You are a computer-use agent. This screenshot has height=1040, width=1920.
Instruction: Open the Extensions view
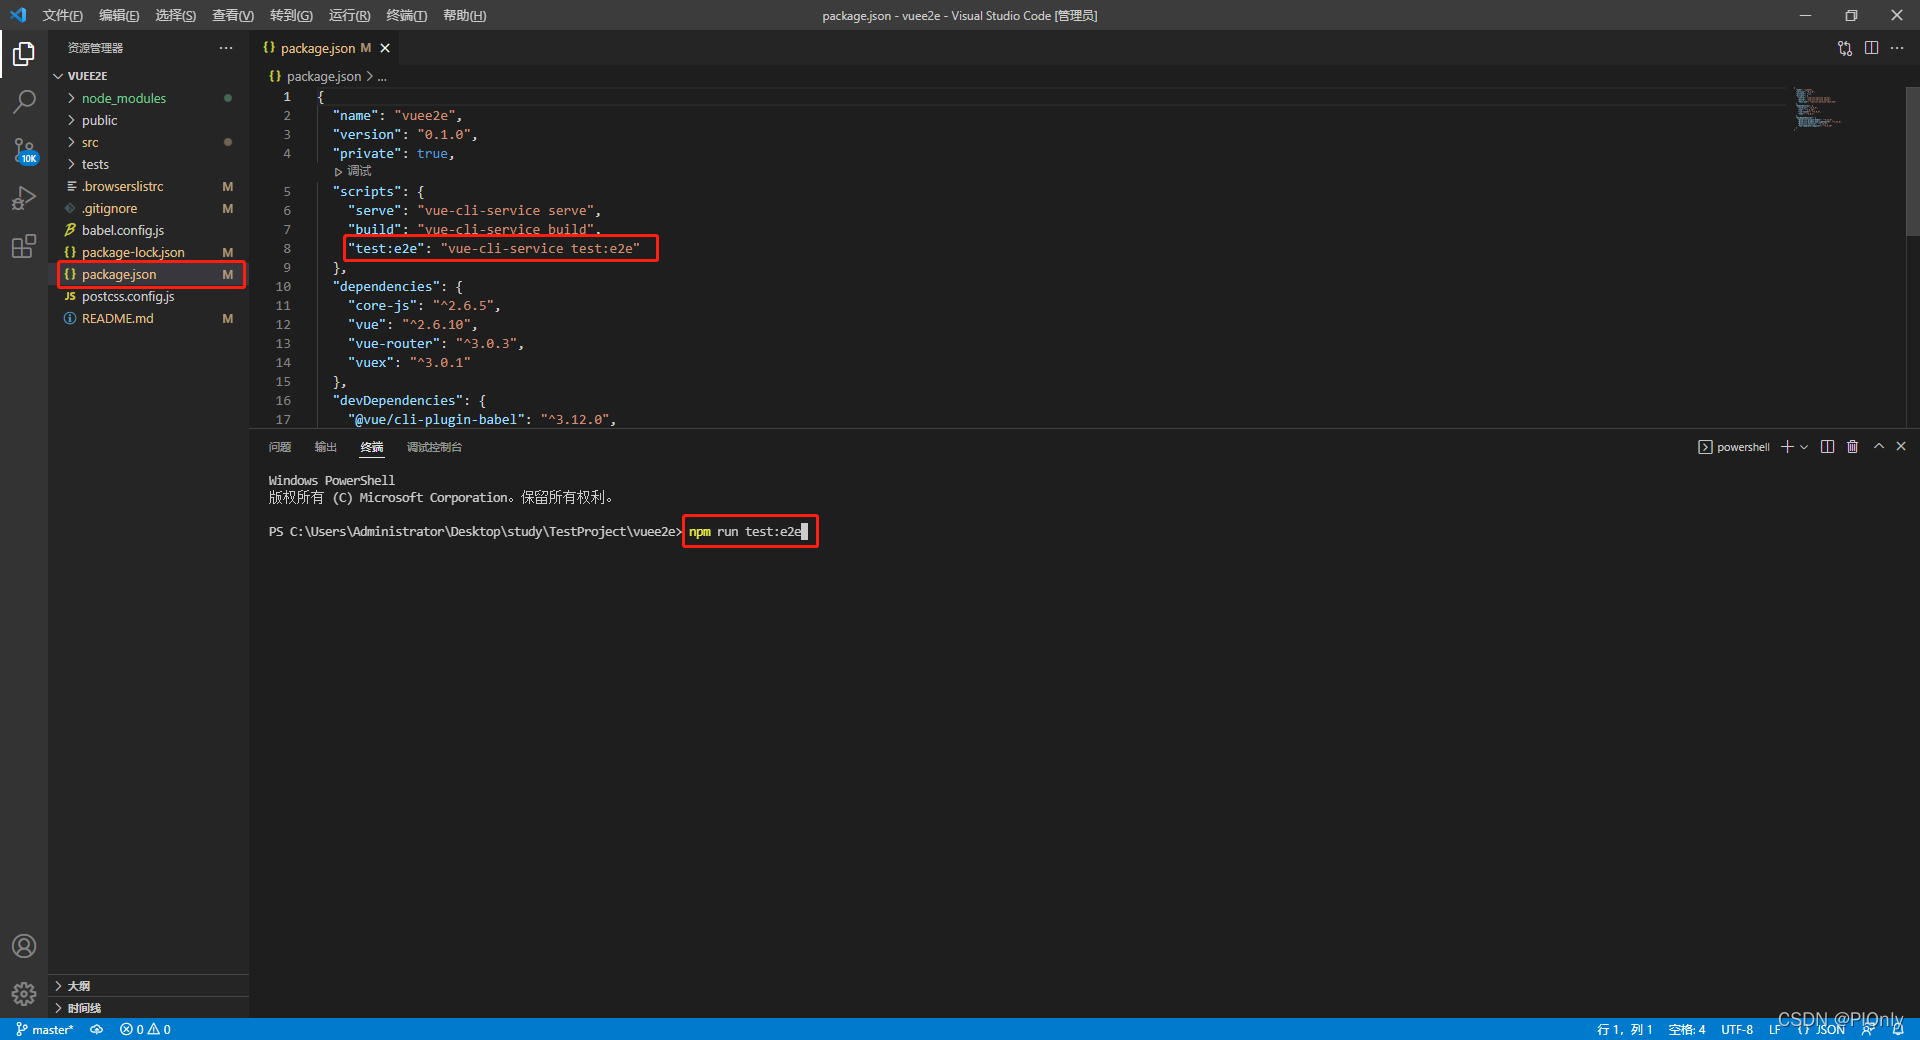click(x=24, y=246)
